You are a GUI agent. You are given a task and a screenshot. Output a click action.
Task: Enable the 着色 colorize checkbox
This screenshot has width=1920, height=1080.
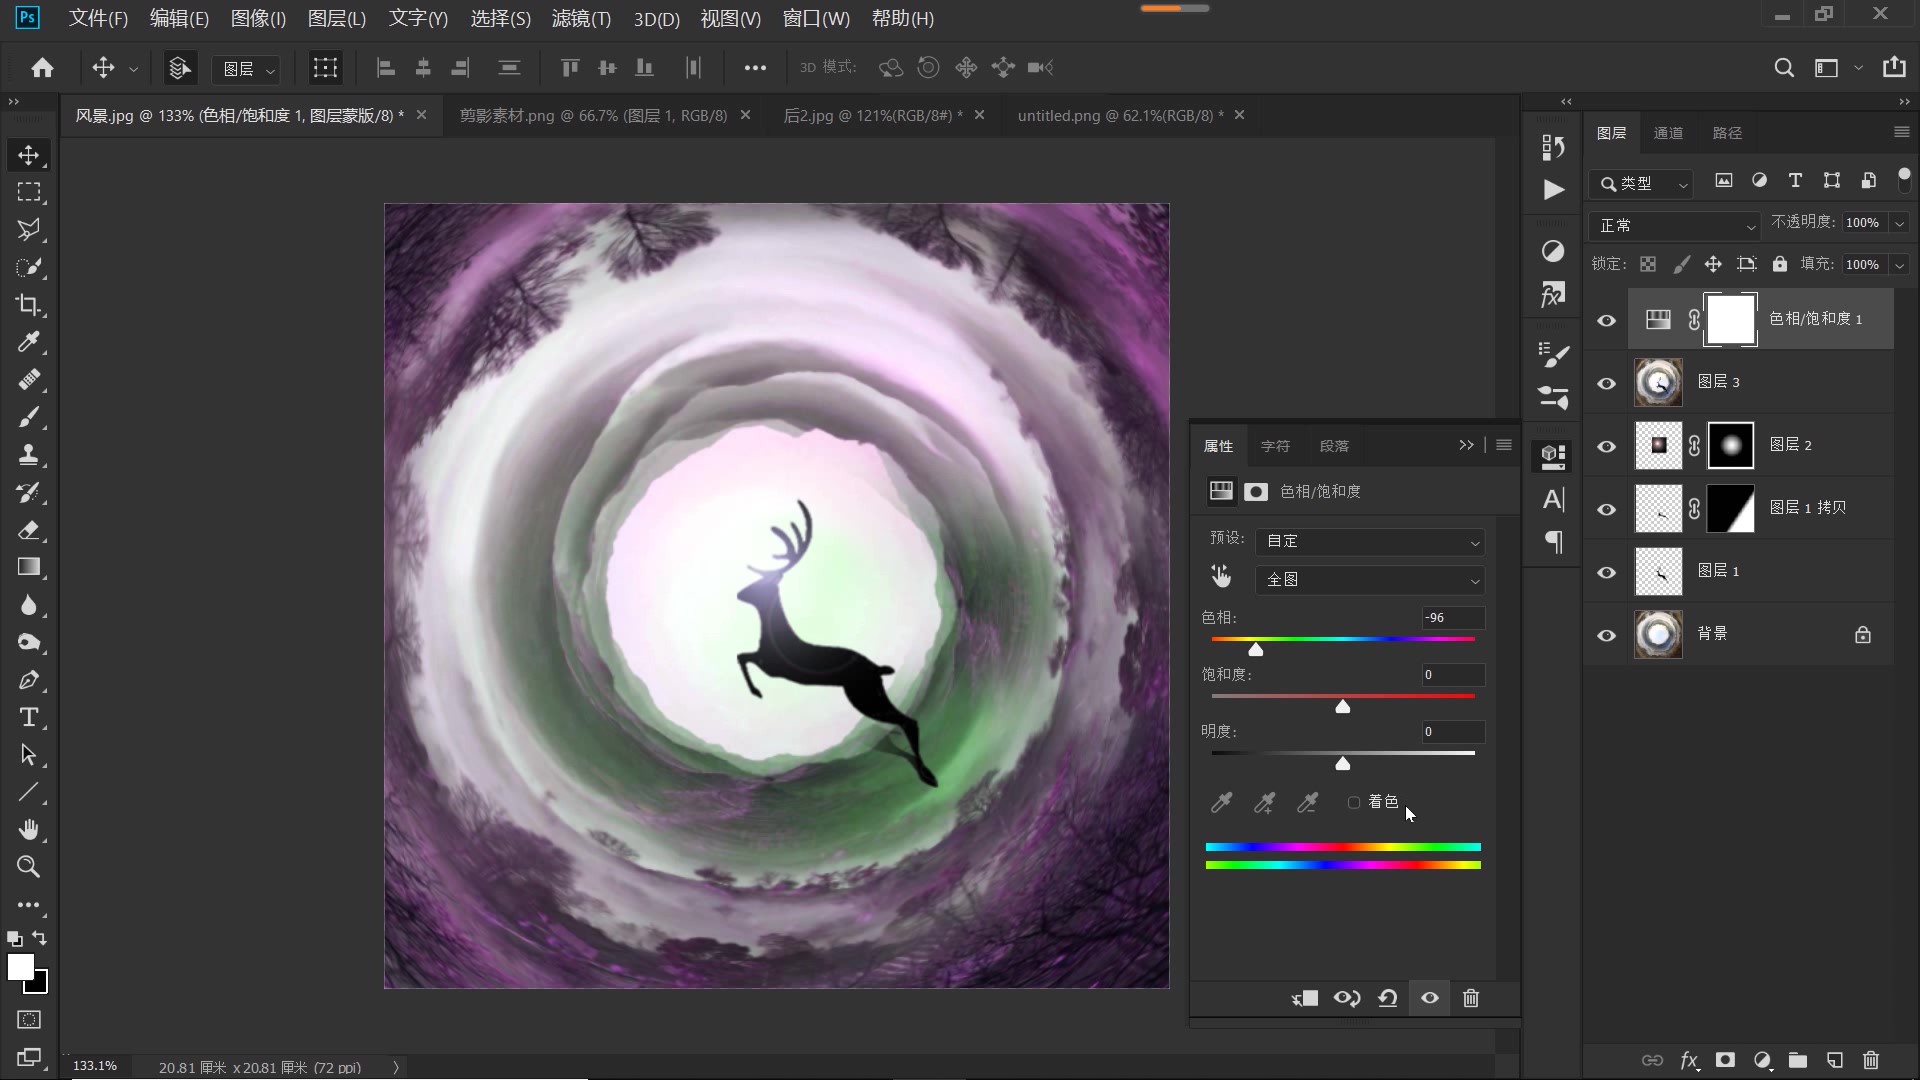point(1354,802)
